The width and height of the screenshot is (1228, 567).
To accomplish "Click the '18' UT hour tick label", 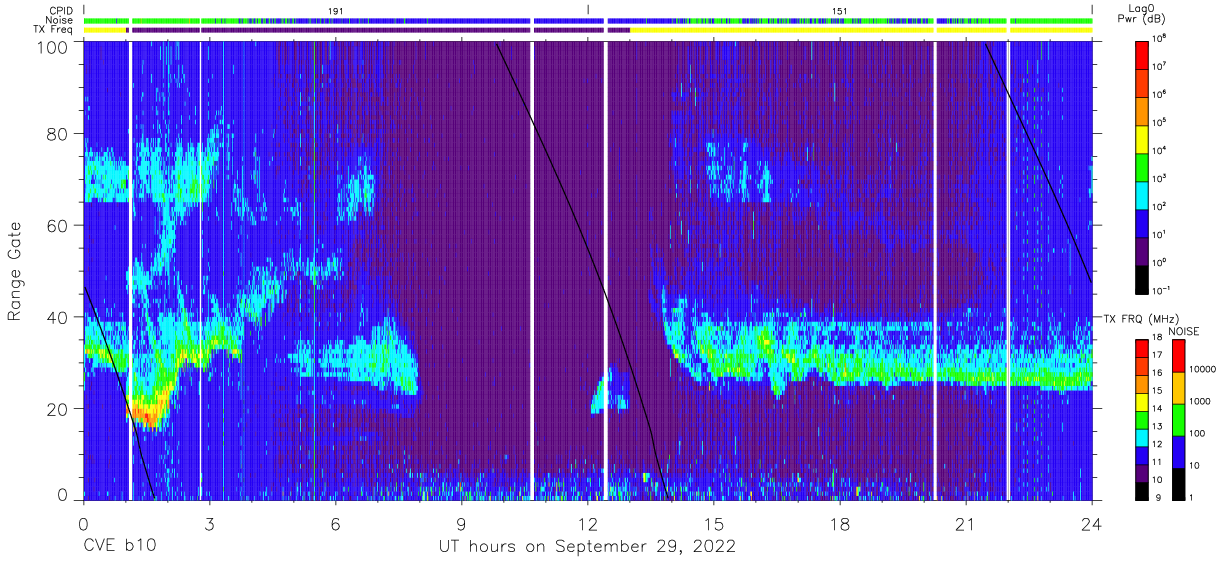I will [840, 524].
